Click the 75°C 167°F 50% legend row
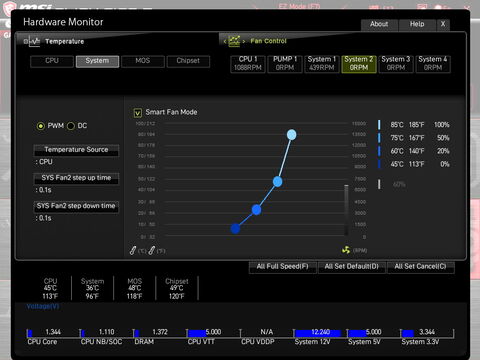The width and height of the screenshot is (480, 360). tap(414, 138)
